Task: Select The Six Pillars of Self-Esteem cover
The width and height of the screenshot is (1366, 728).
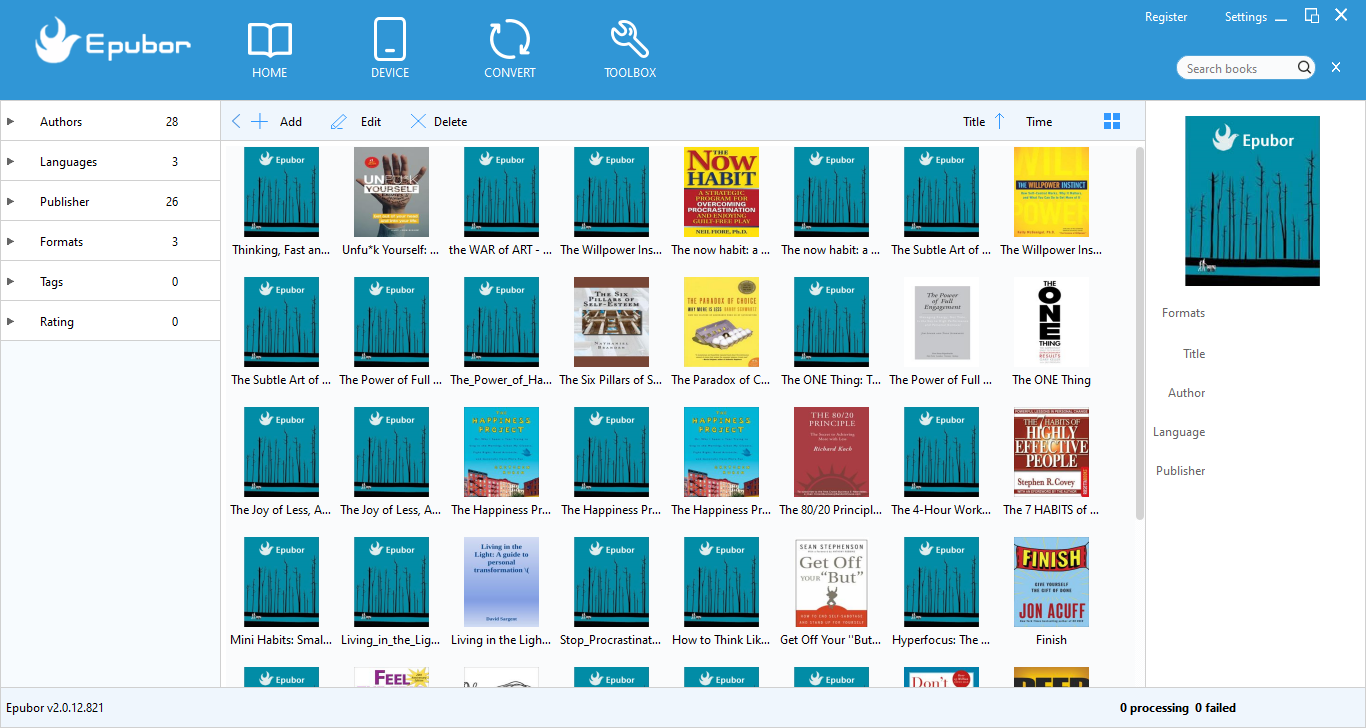Action: 611,322
